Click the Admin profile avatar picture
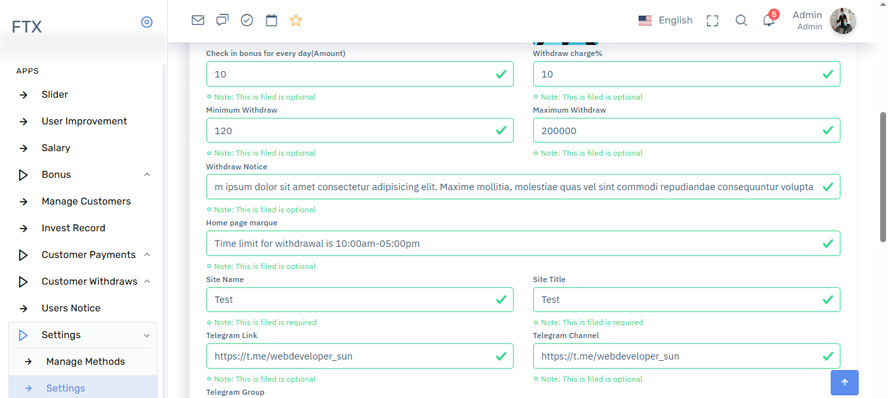This screenshot has height=398, width=888. [x=843, y=21]
